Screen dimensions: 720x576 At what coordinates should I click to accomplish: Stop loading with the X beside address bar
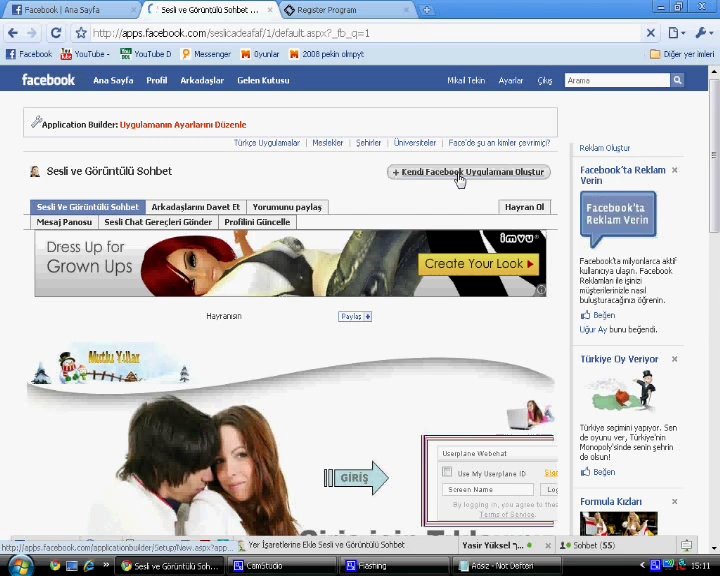pos(651,33)
